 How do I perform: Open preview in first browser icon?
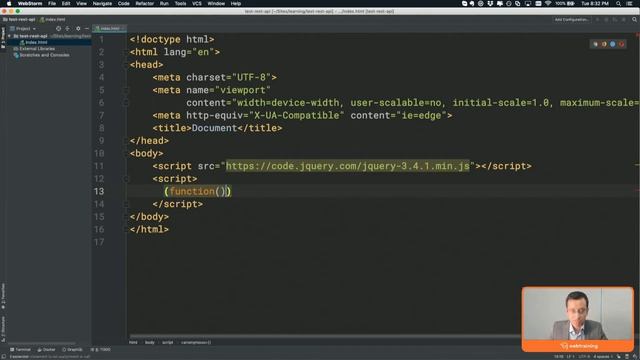tap(595, 44)
